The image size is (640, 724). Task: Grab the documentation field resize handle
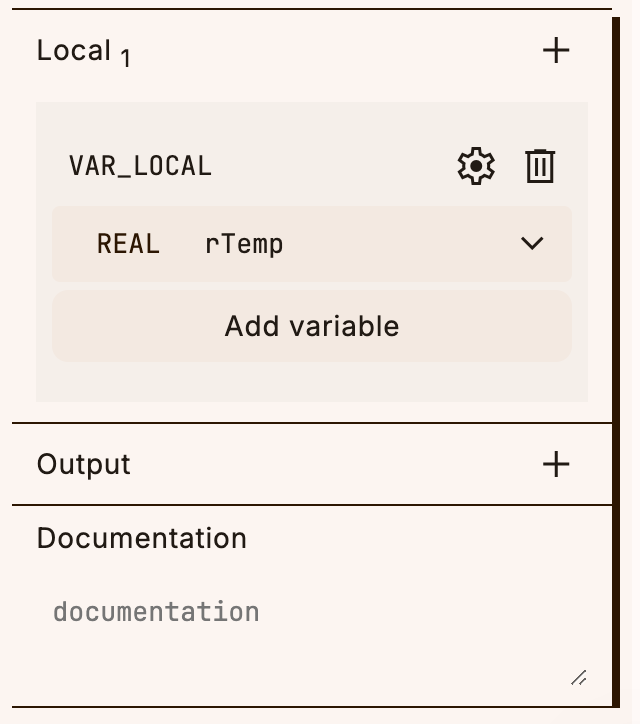(x=579, y=678)
